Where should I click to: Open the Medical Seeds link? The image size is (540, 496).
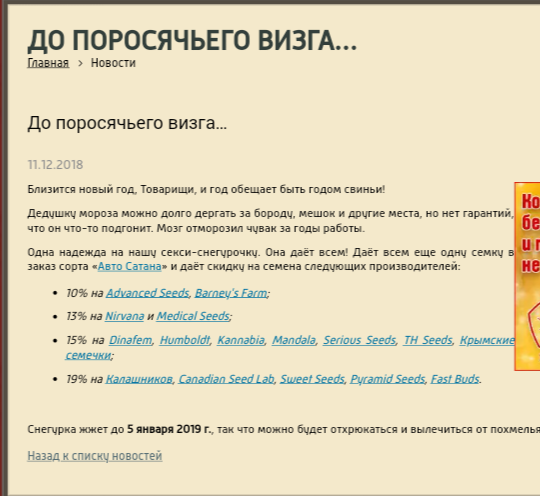pos(193,316)
